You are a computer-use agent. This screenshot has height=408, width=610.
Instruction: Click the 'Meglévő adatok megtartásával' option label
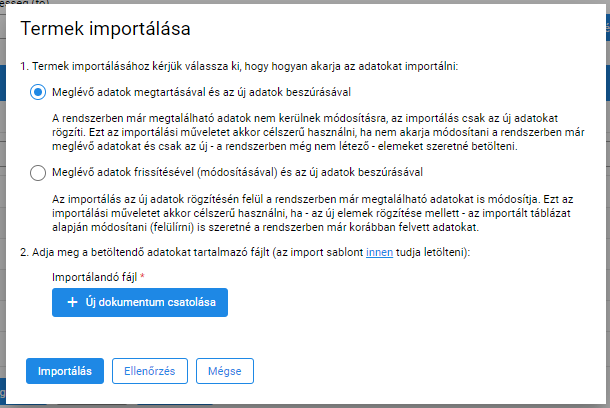pyautogui.click(x=201, y=92)
